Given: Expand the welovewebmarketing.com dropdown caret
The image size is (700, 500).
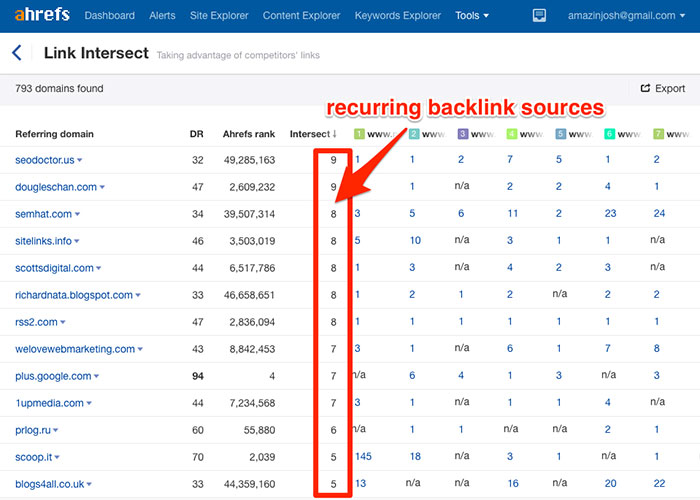Looking at the screenshot, I should tap(140, 349).
